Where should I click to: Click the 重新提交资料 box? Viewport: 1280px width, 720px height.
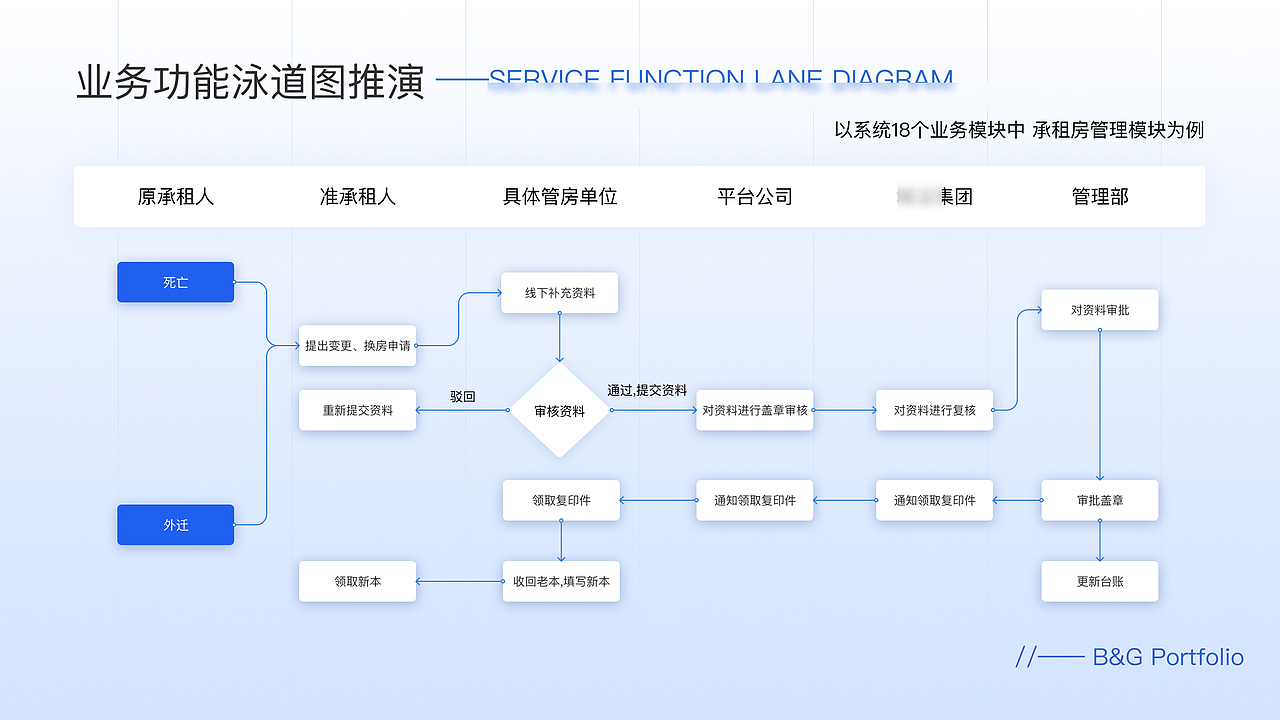tap(357, 410)
